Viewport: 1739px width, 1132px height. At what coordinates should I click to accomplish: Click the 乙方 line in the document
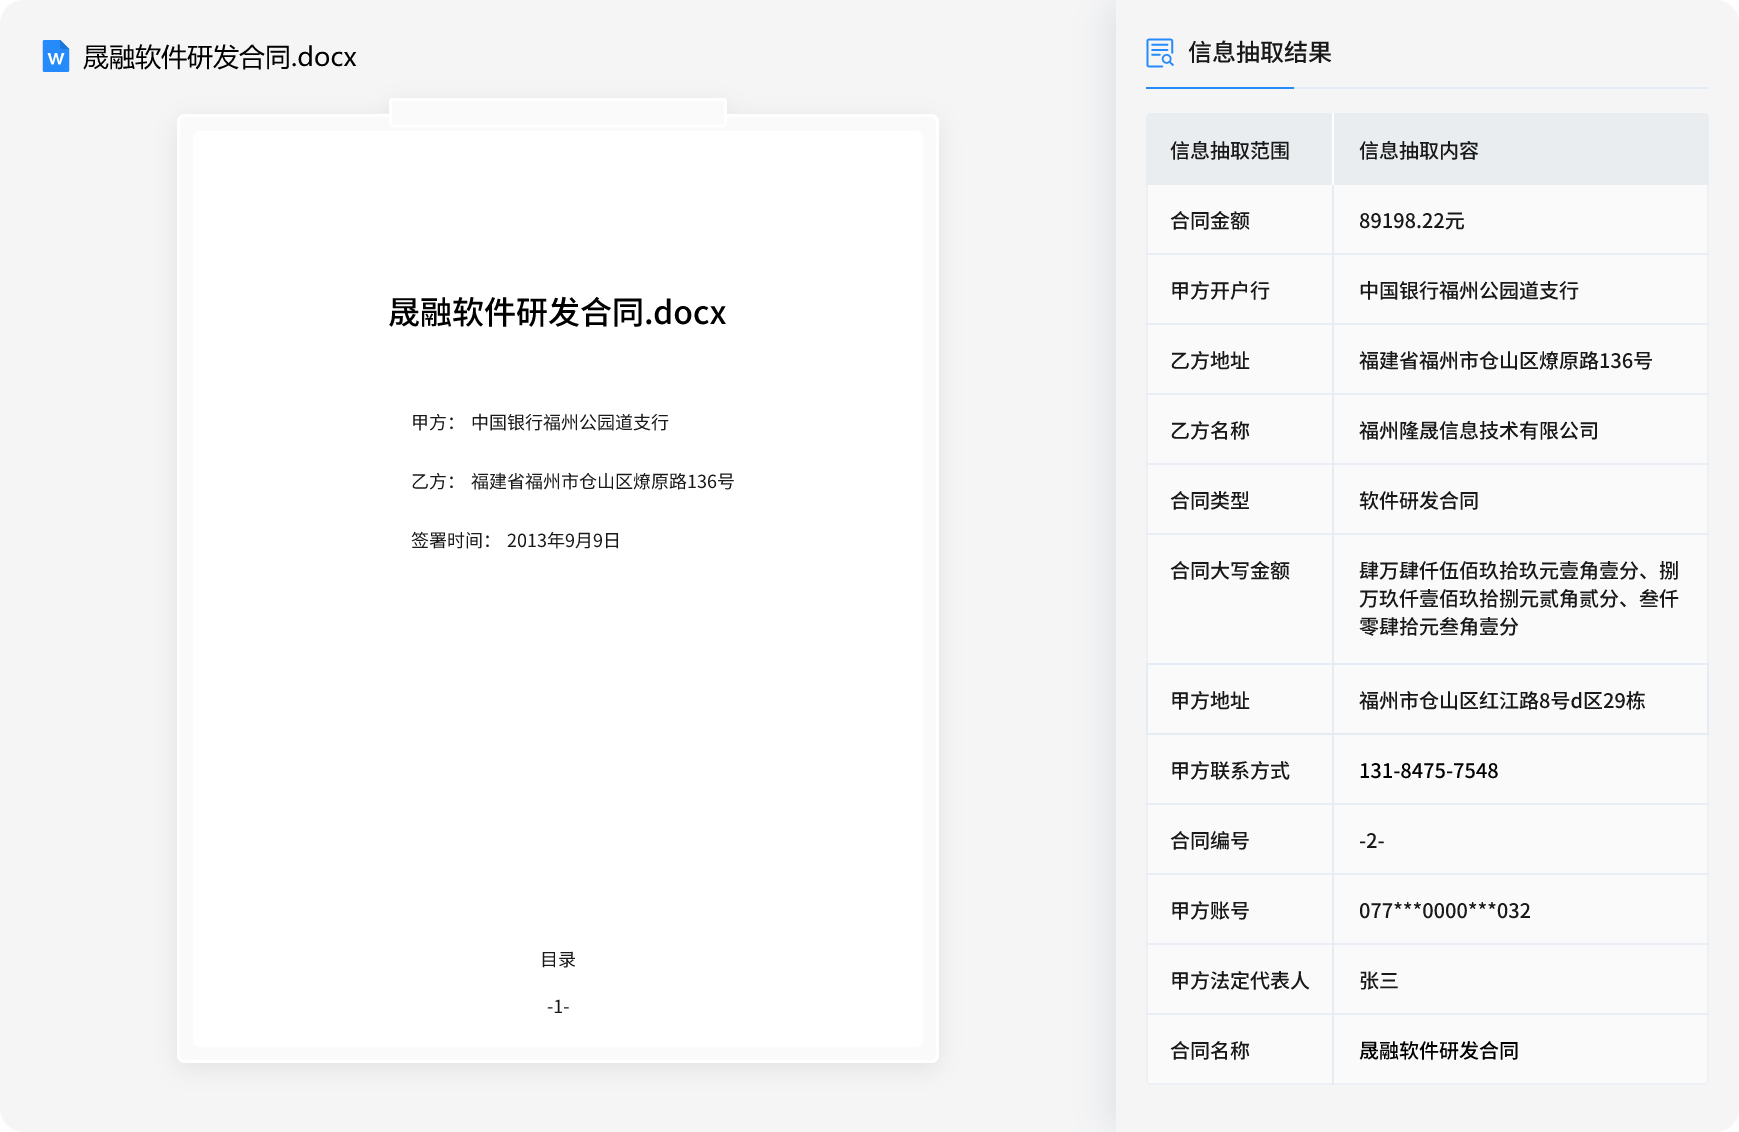pos(572,482)
